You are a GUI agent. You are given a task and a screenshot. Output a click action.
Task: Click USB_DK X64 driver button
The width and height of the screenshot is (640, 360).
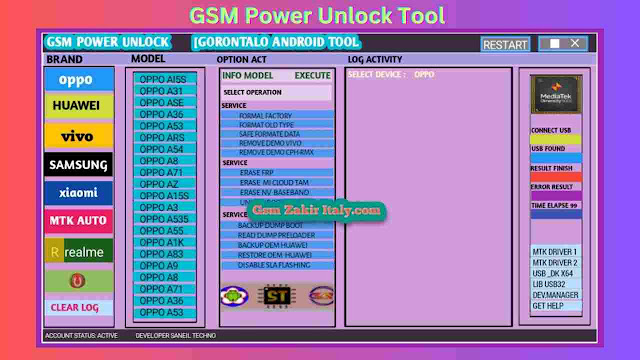(556, 273)
